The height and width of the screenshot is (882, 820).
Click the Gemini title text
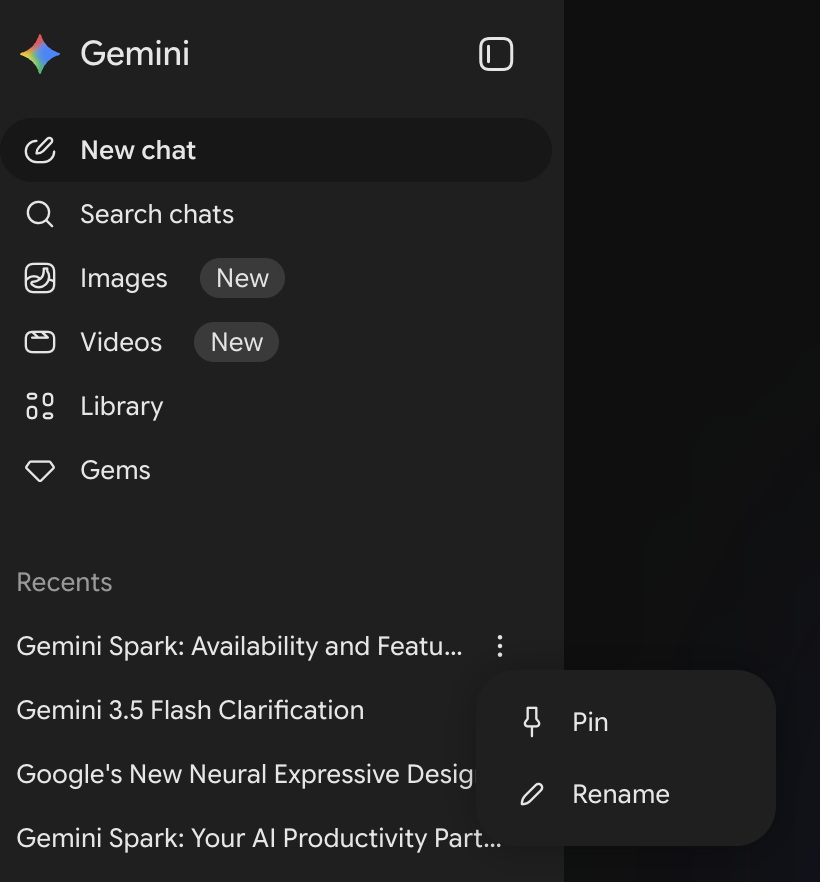coord(135,54)
